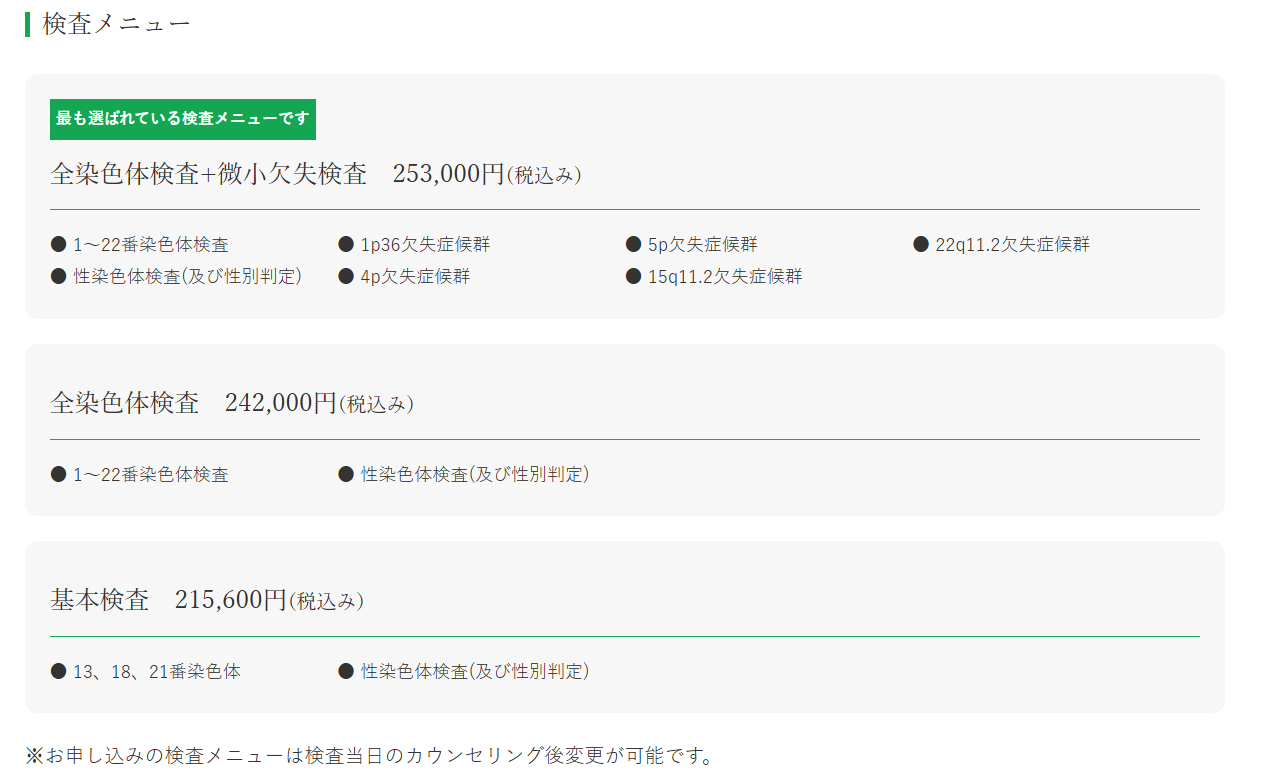Image resolution: width=1280 pixels, height=776 pixels.
Task: Select 性染色体検査(及び性別判定) in the 253,000円 plan
Action: (x=187, y=276)
